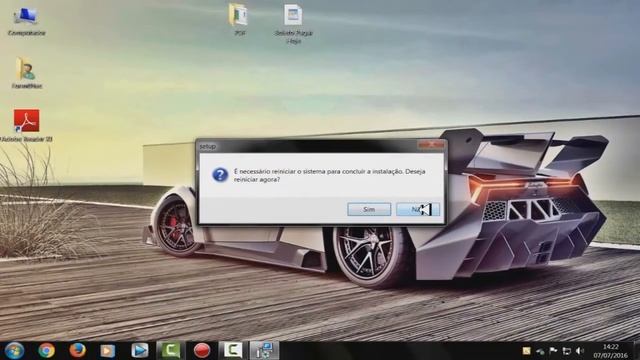The width and height of the screenshot is (640, 360).
Task: Select the Computador desktop icon
Action: click(x=27, y=22)
